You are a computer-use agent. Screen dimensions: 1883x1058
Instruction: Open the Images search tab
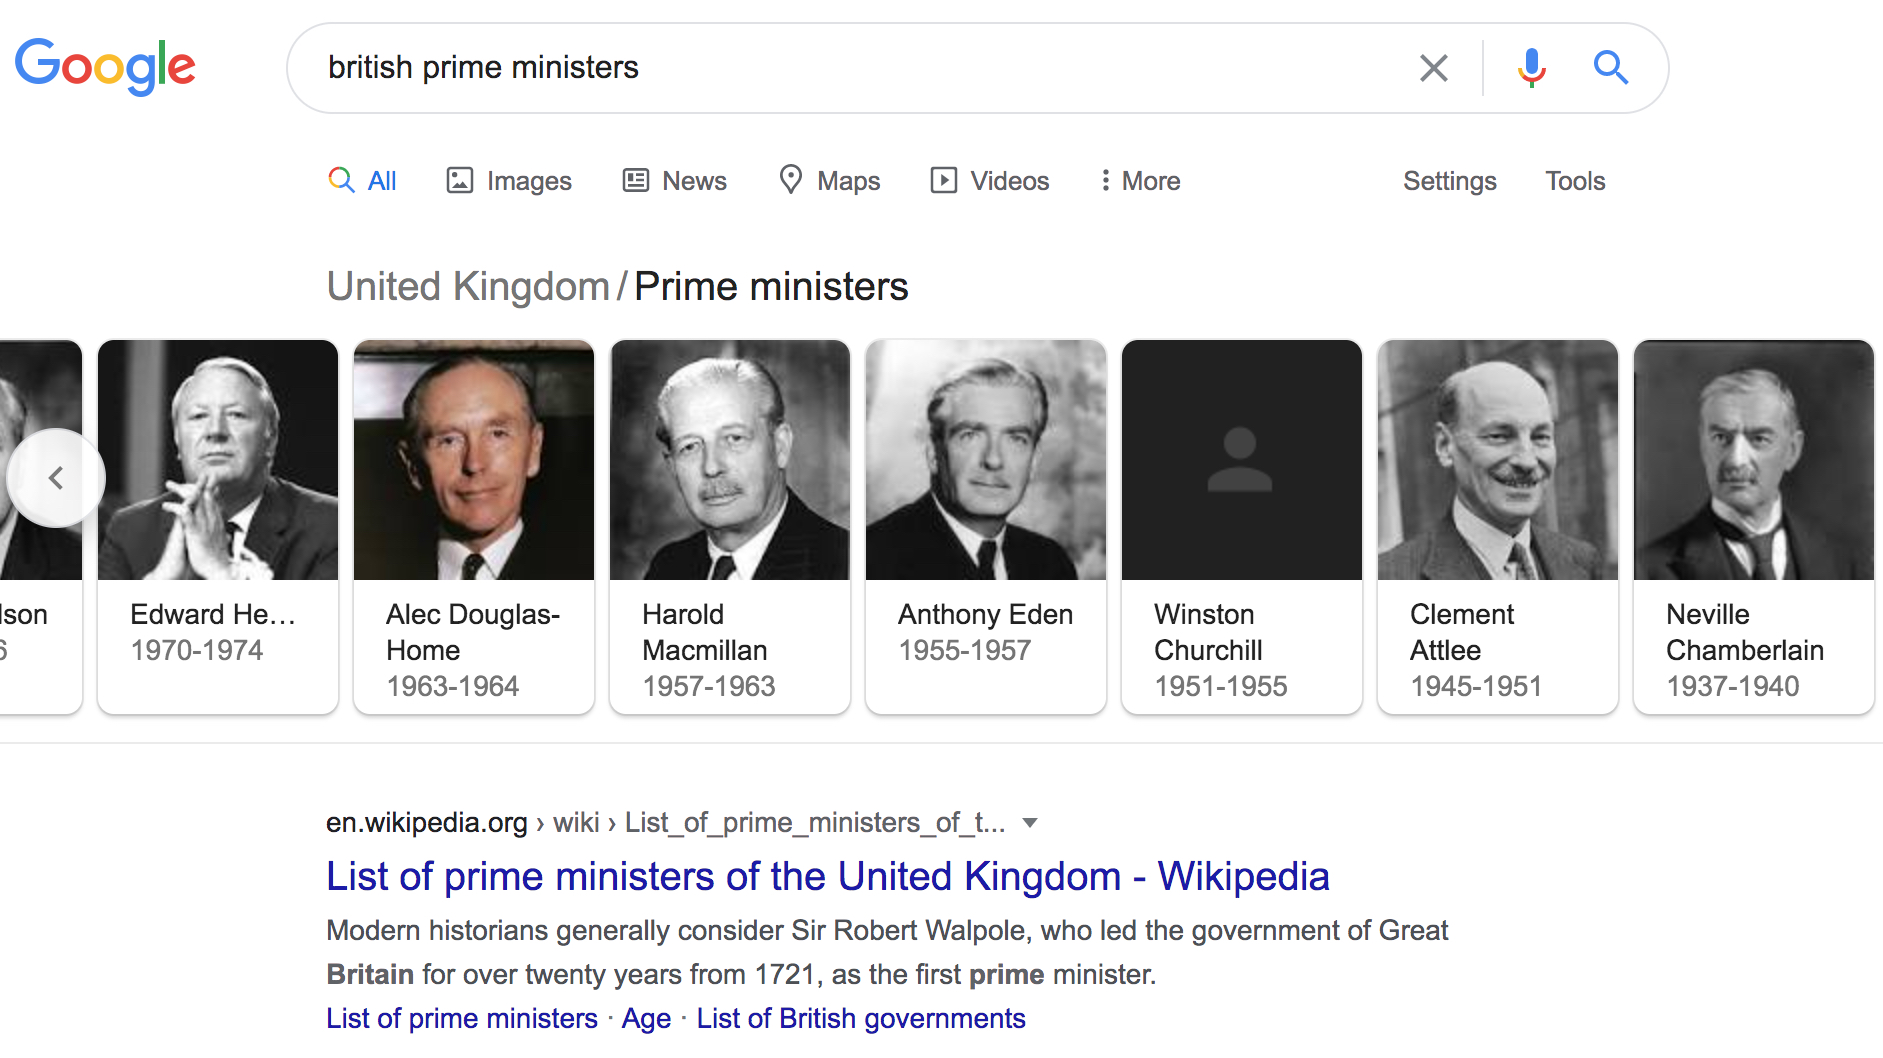pyautogui.click(x=509, y=181)
